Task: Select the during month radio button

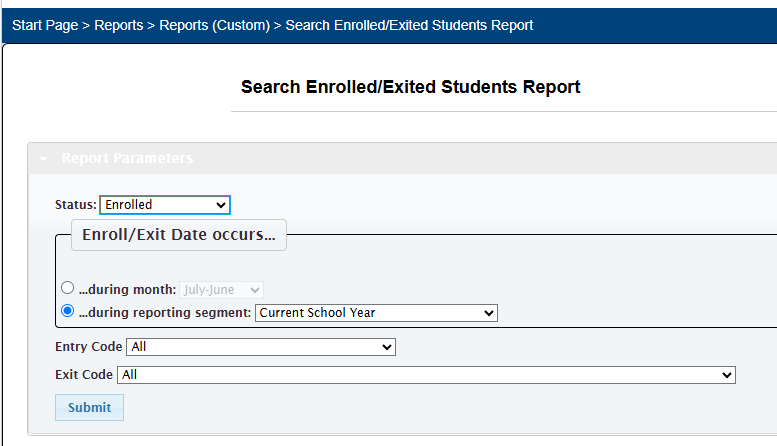Action: pyautogui.click(x=67, y=288)
